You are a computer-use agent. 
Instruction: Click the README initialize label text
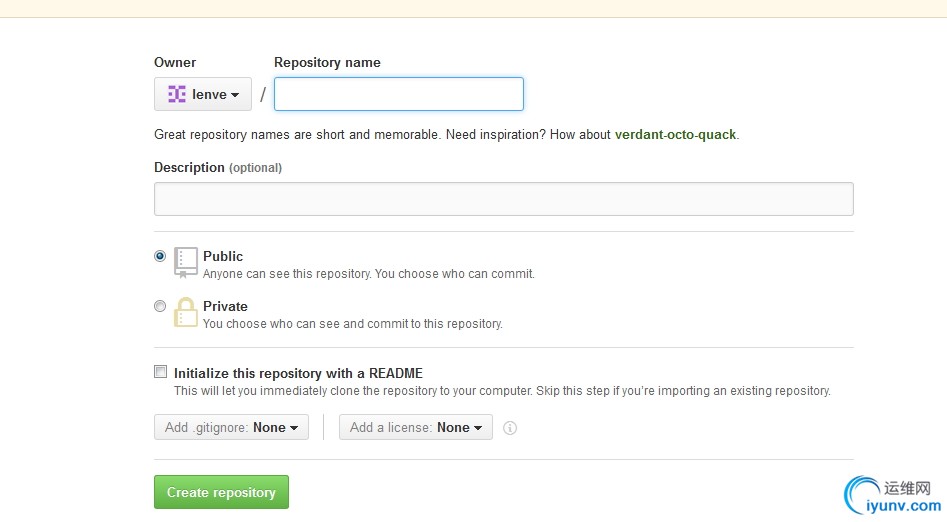coord(298,373)
